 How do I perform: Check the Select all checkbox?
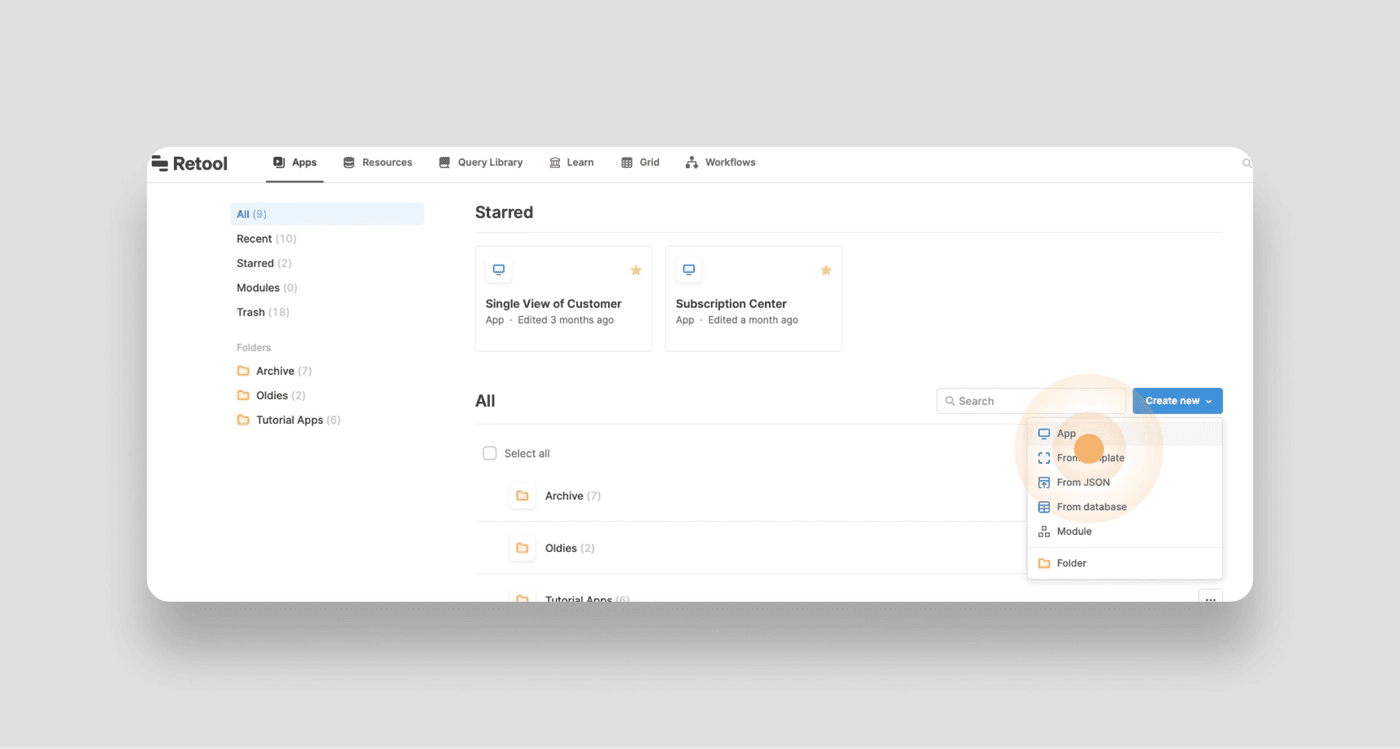point(490,454)
